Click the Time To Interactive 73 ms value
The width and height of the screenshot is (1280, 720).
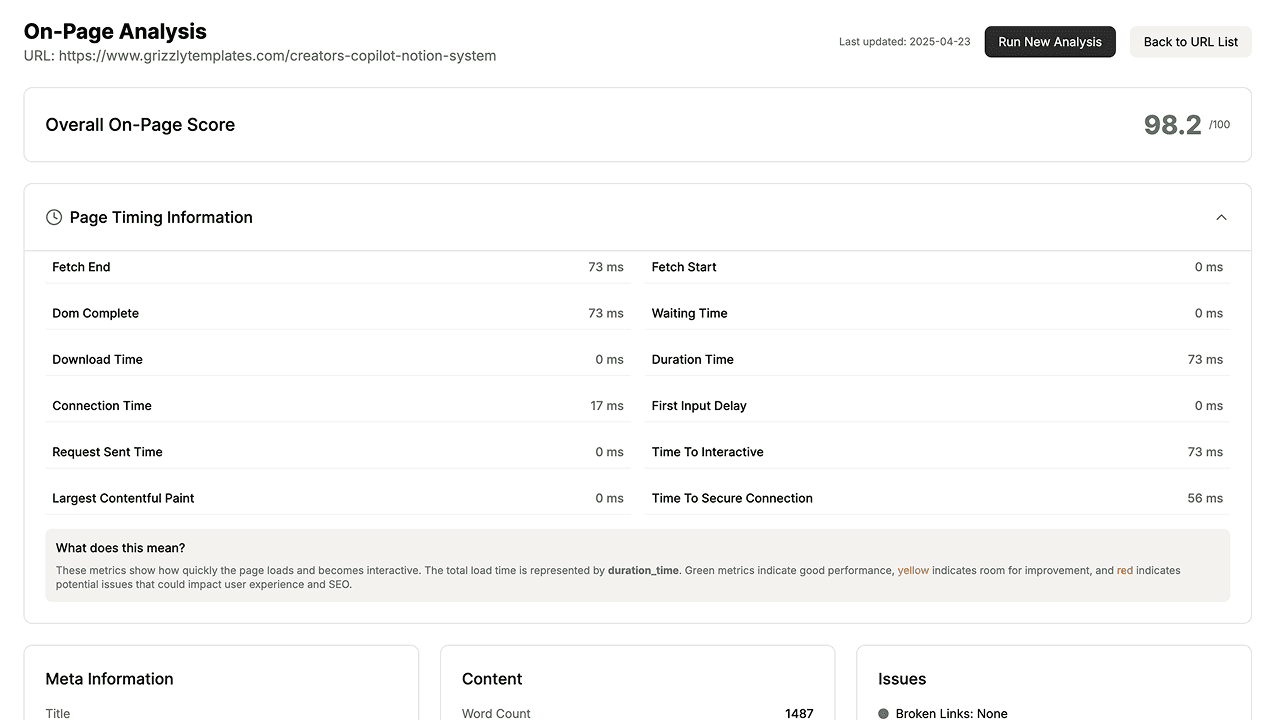pos(1205,452)
